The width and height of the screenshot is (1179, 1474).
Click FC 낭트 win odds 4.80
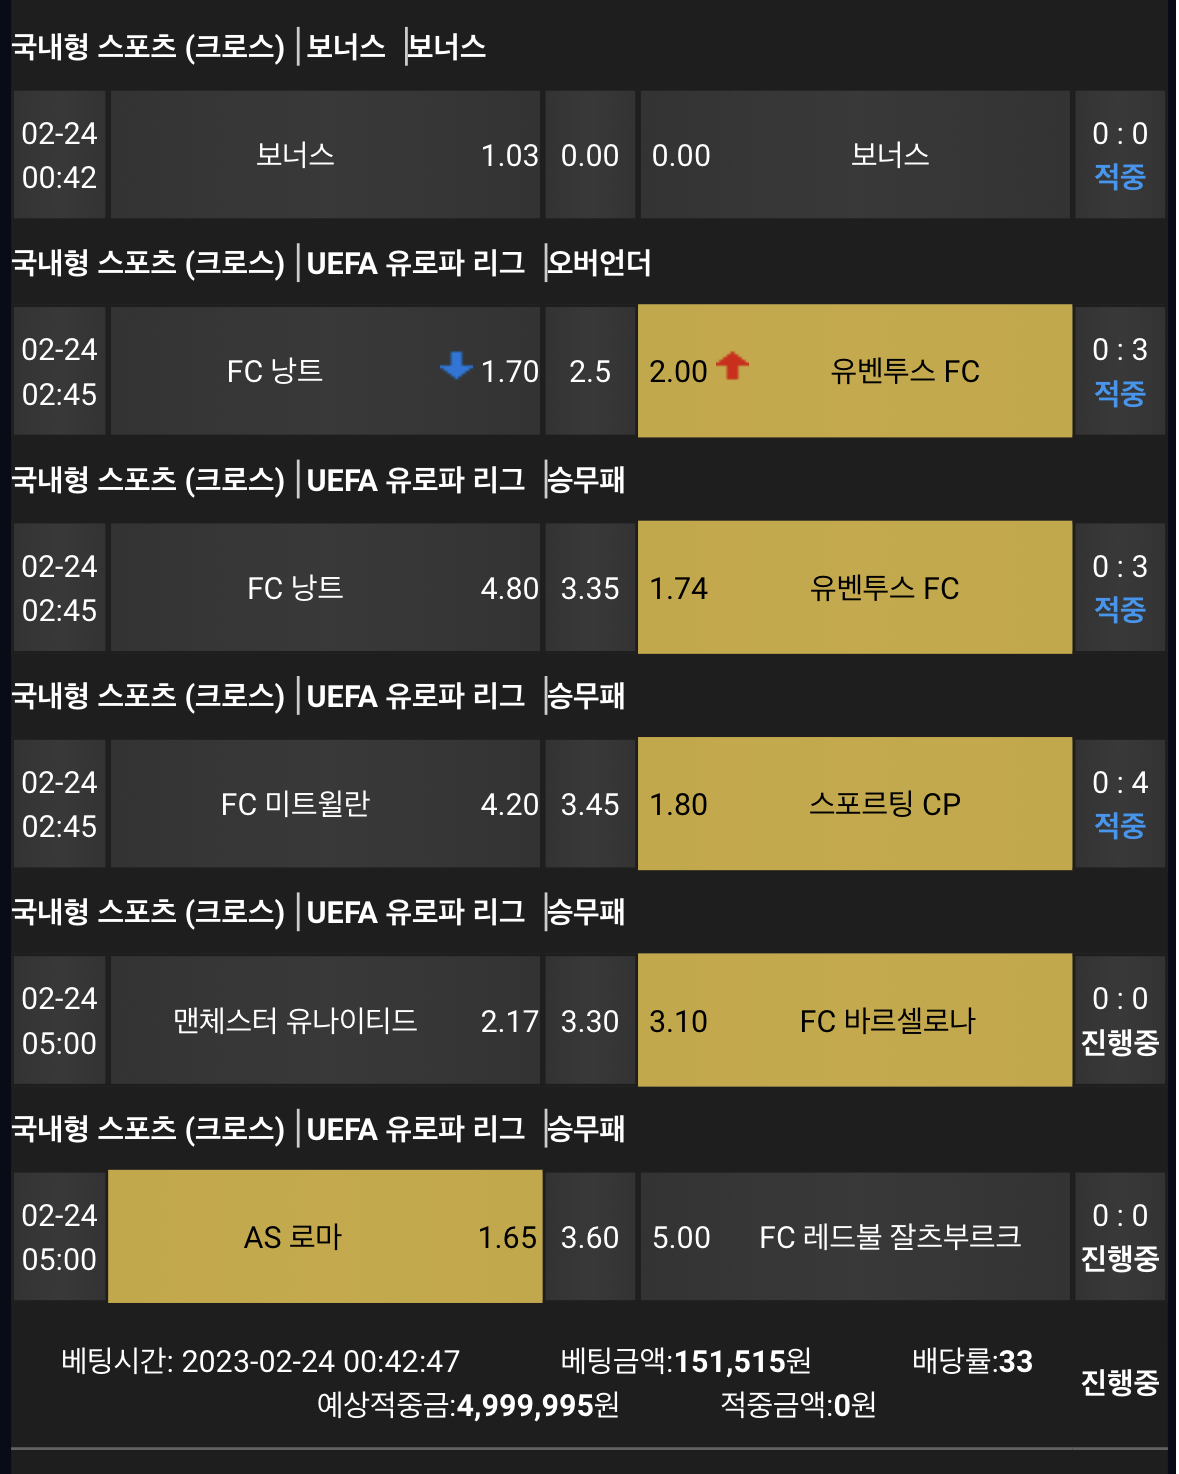(x=325, y=588)
